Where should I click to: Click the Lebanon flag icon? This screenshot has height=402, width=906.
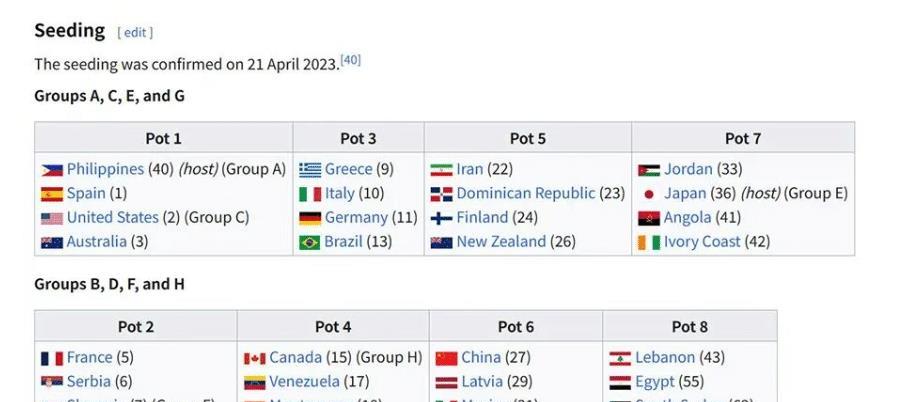coord(620,358)
